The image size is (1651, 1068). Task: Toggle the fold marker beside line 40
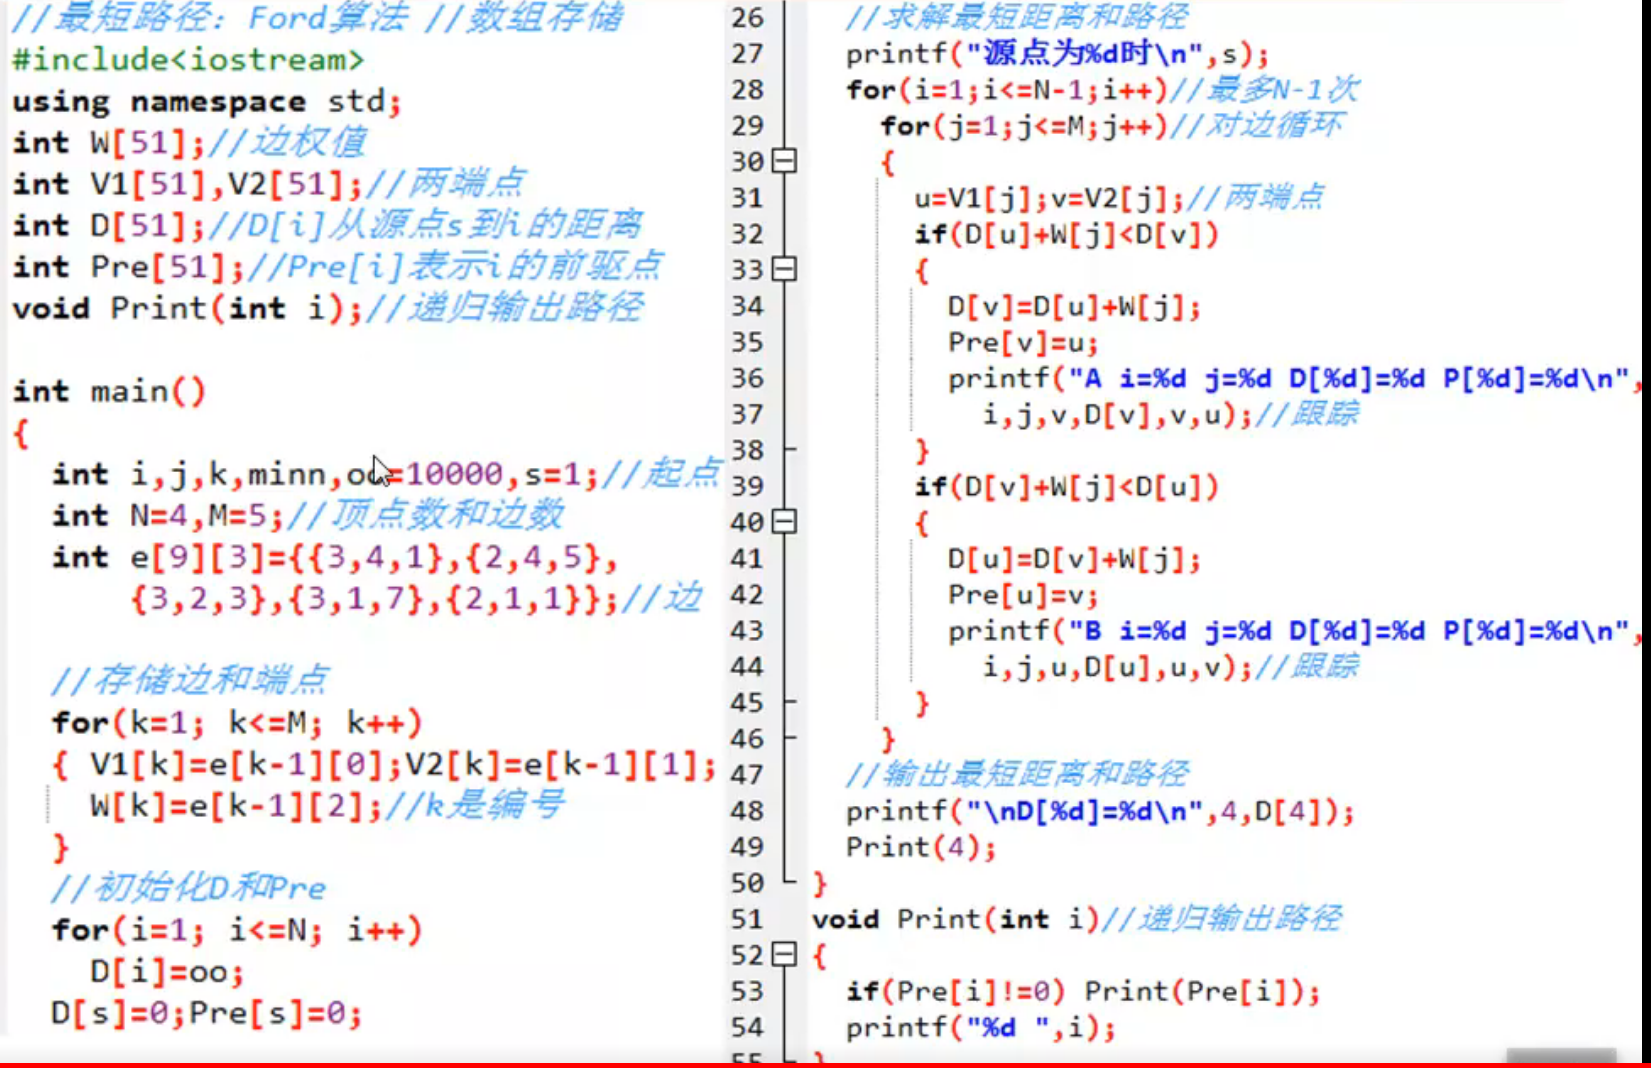point(783,521)
